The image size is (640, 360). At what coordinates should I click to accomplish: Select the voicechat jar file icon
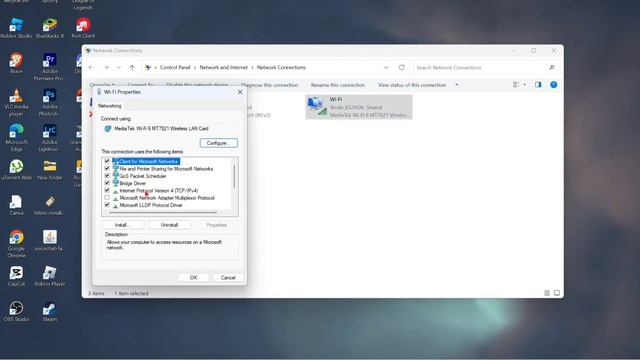(x=50, y=241)
